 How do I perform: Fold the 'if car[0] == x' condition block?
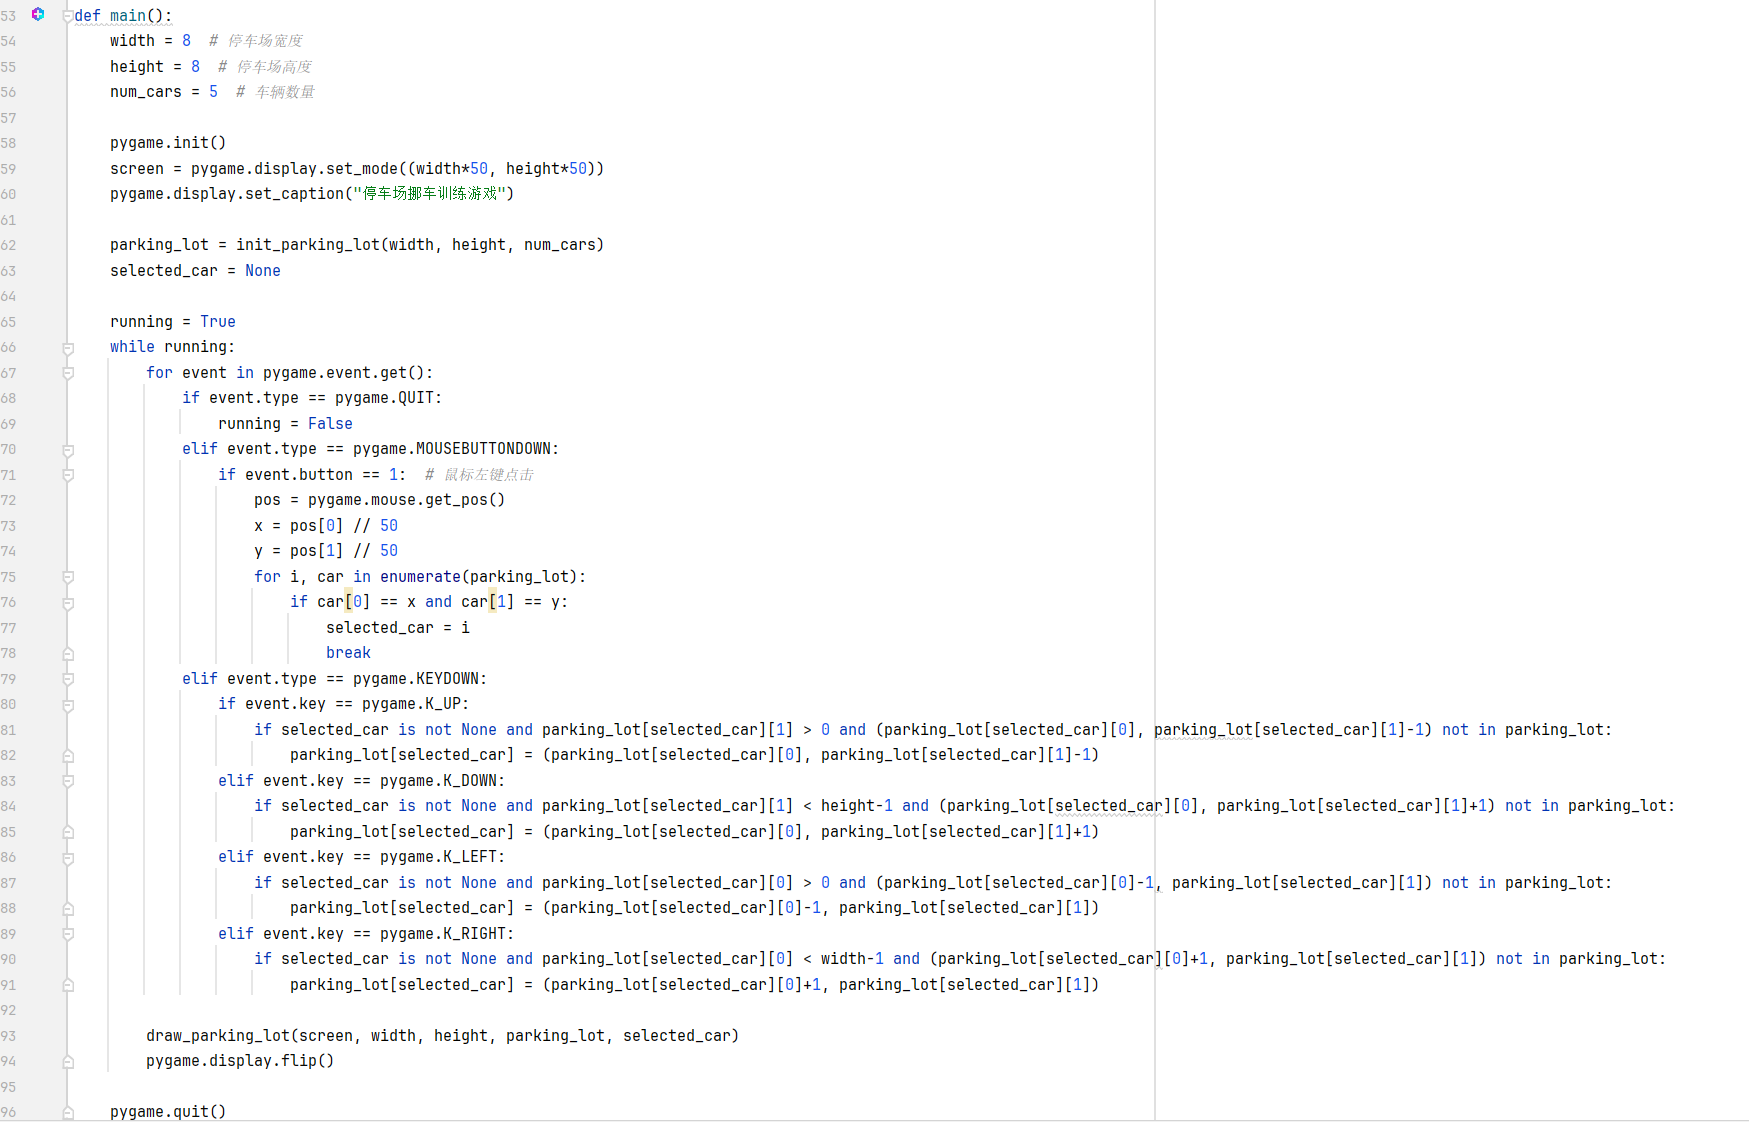[x=68, y=603]
